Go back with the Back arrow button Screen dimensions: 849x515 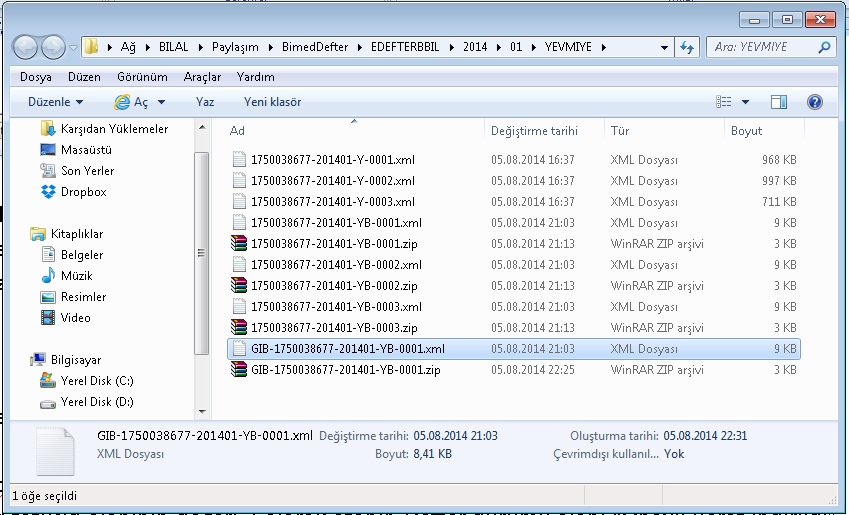pyautogui.click(x=25, y=48)
